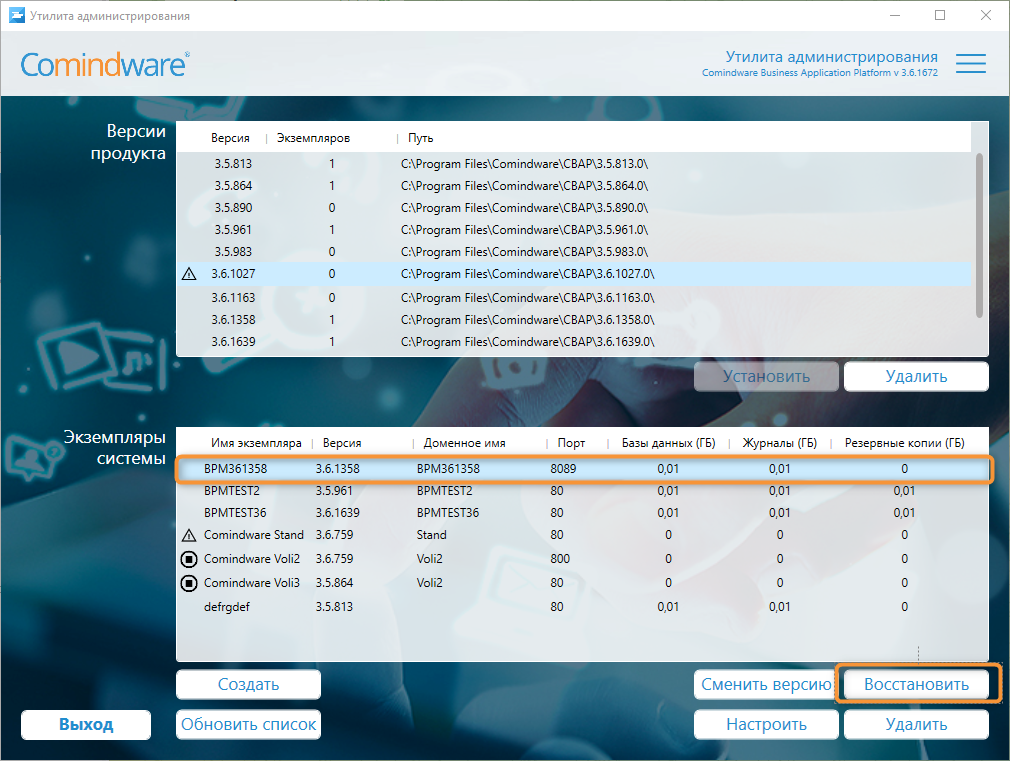Image resolution: width=1010 pixels, height=761 pixels.
Task: Click the path C:\Program Files\Comindware\CBAP\3.5.813.0\
Action: click(x=524, y=164)
